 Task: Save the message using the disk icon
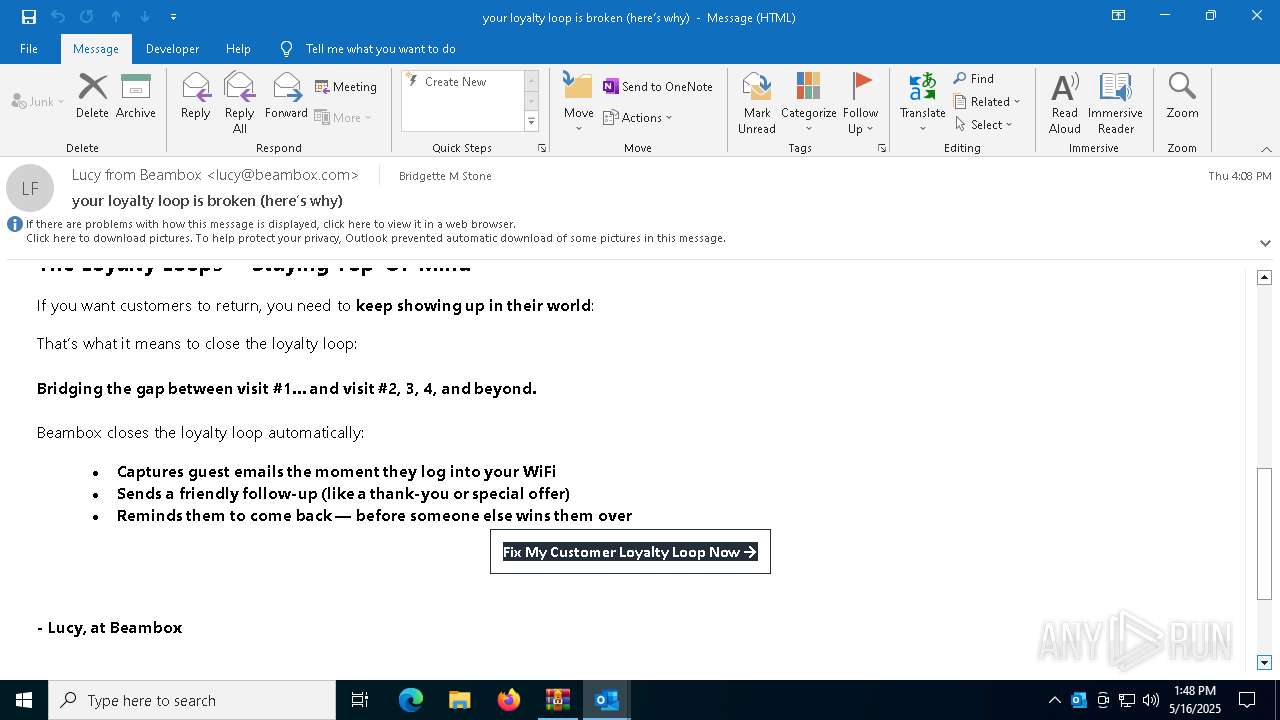click(29, 17)
